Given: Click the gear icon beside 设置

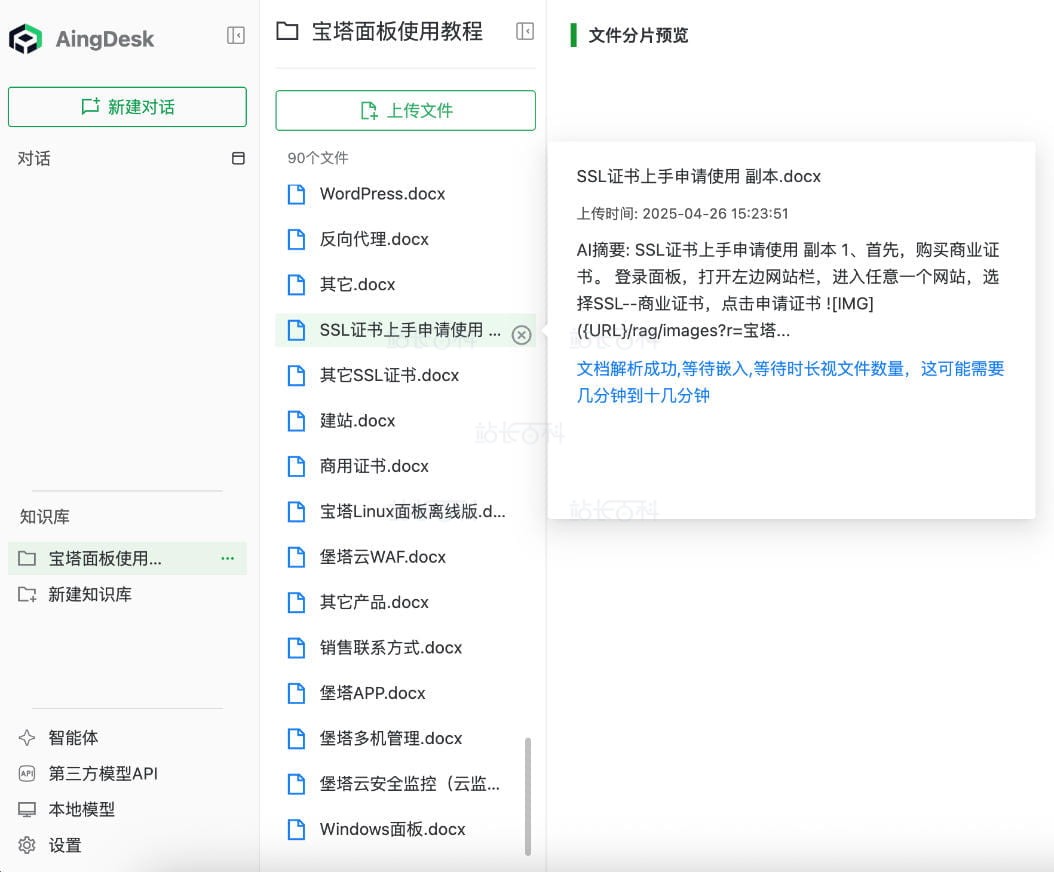Looking at the screenshot, I should coord(27,845).
